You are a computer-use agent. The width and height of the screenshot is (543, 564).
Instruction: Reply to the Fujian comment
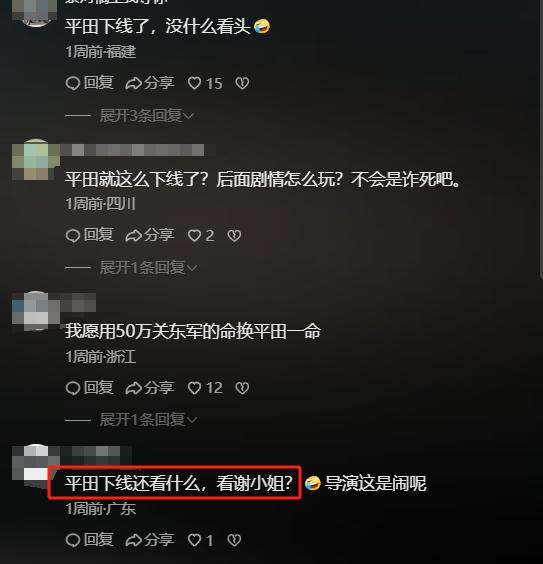click(x=90, y=83)
